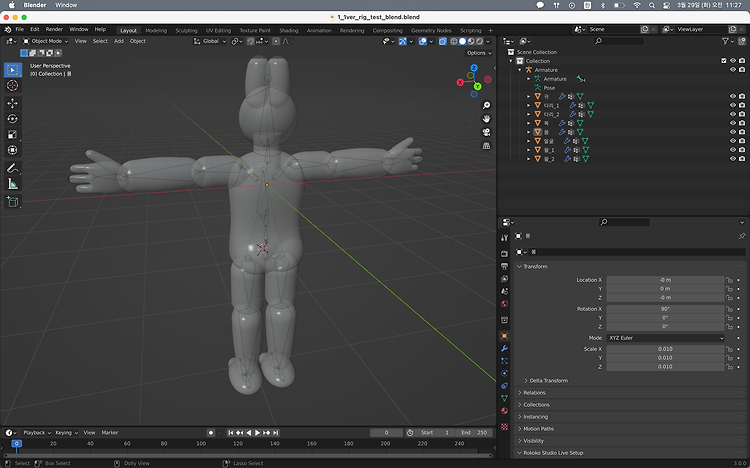Viewport: 750px width, 468px height.
Task: Click the viewport zoom magnifier icon
Action: tap(486, 105)
